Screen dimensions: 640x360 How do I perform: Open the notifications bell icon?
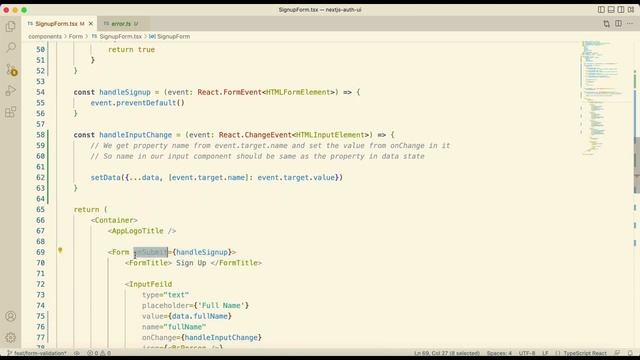[x=630, y=353]
